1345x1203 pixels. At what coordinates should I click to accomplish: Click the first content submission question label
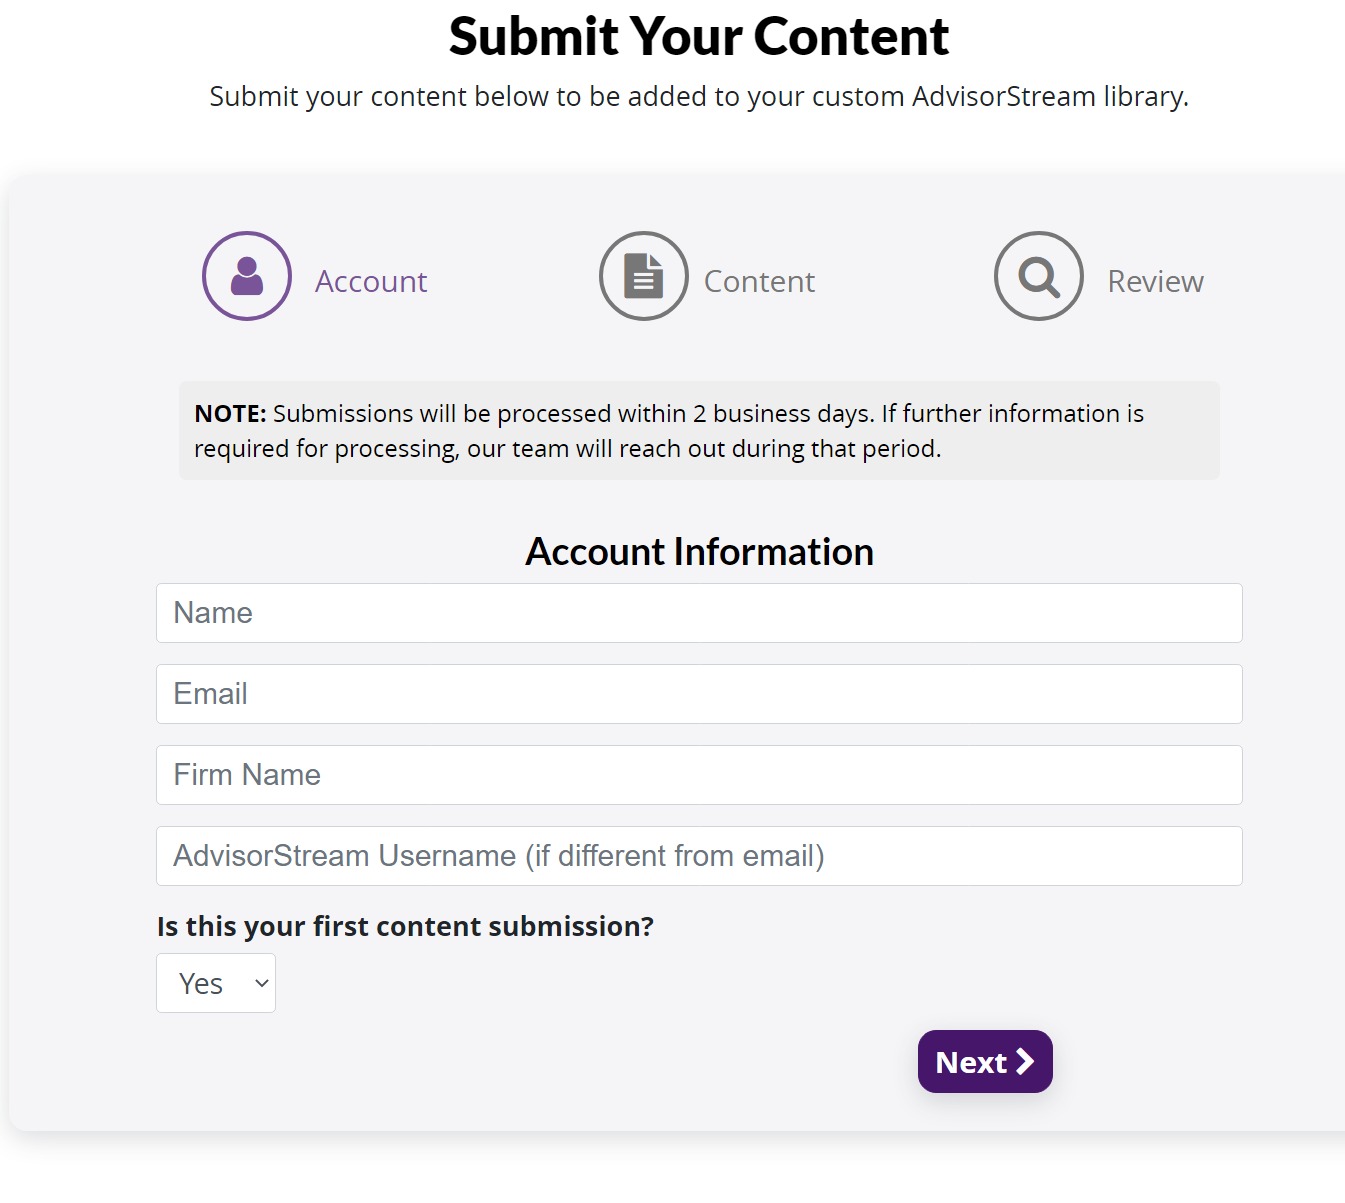pyautogui.click(x=405, y=927)
